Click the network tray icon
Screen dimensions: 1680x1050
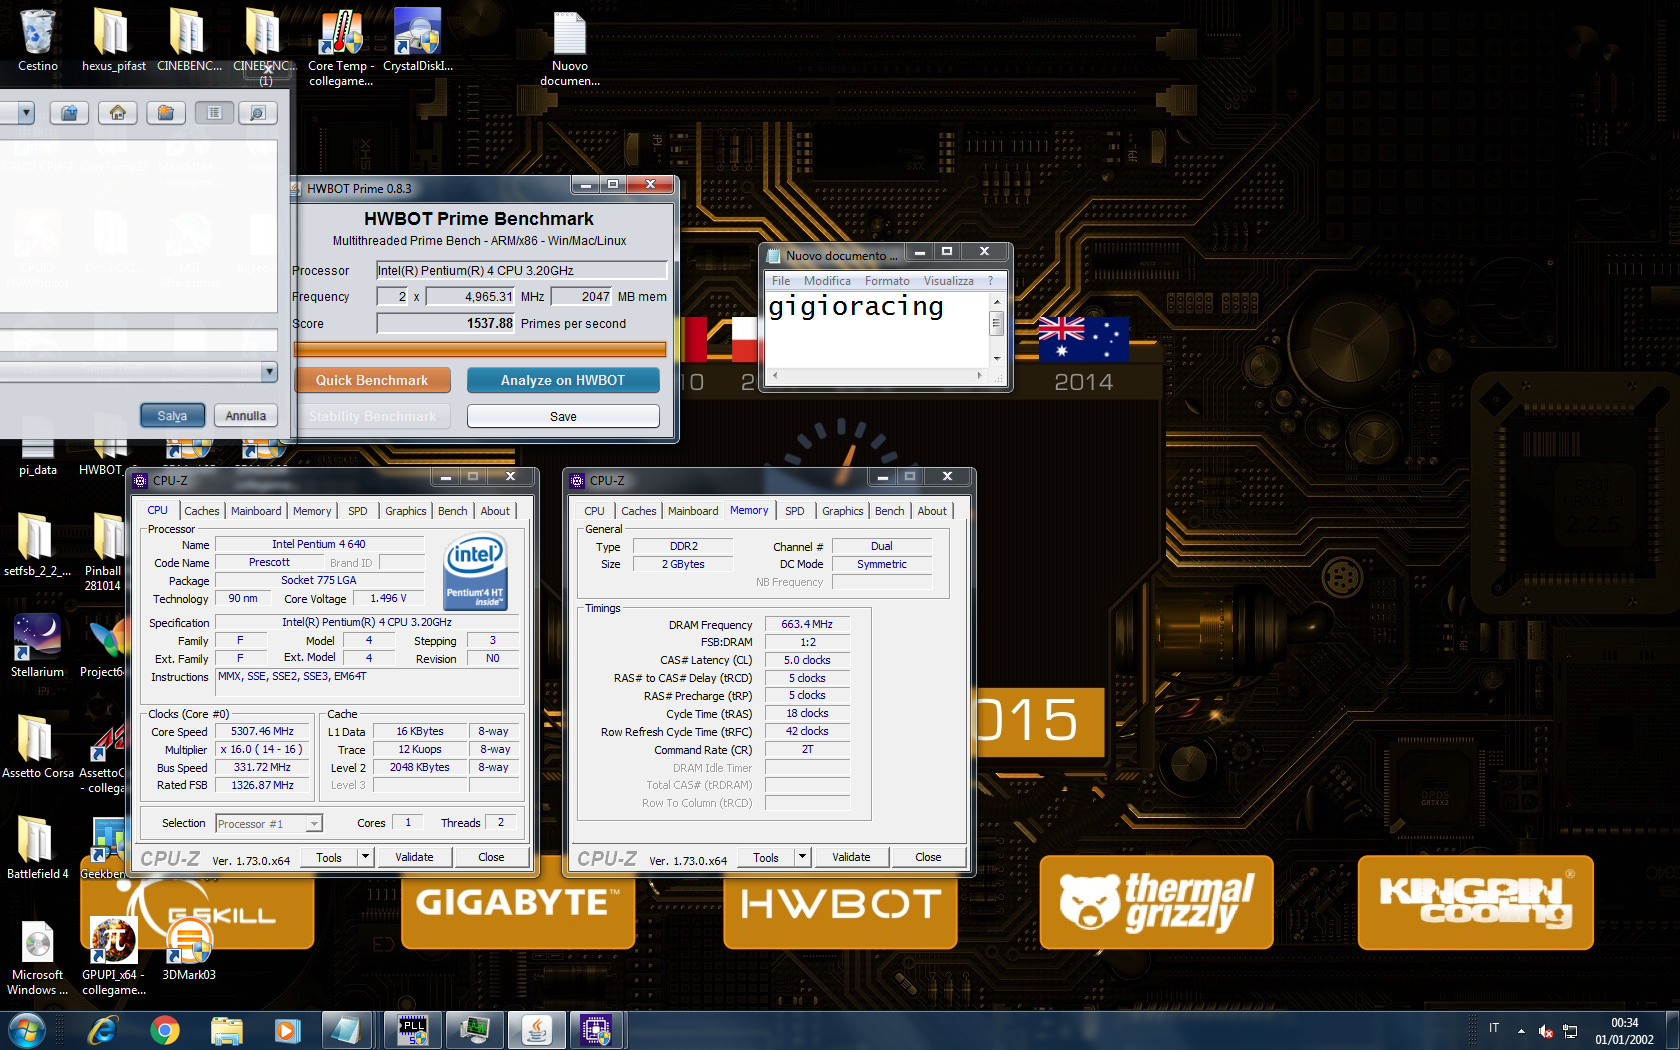pyautogui.click(x=1570, y=1030)
